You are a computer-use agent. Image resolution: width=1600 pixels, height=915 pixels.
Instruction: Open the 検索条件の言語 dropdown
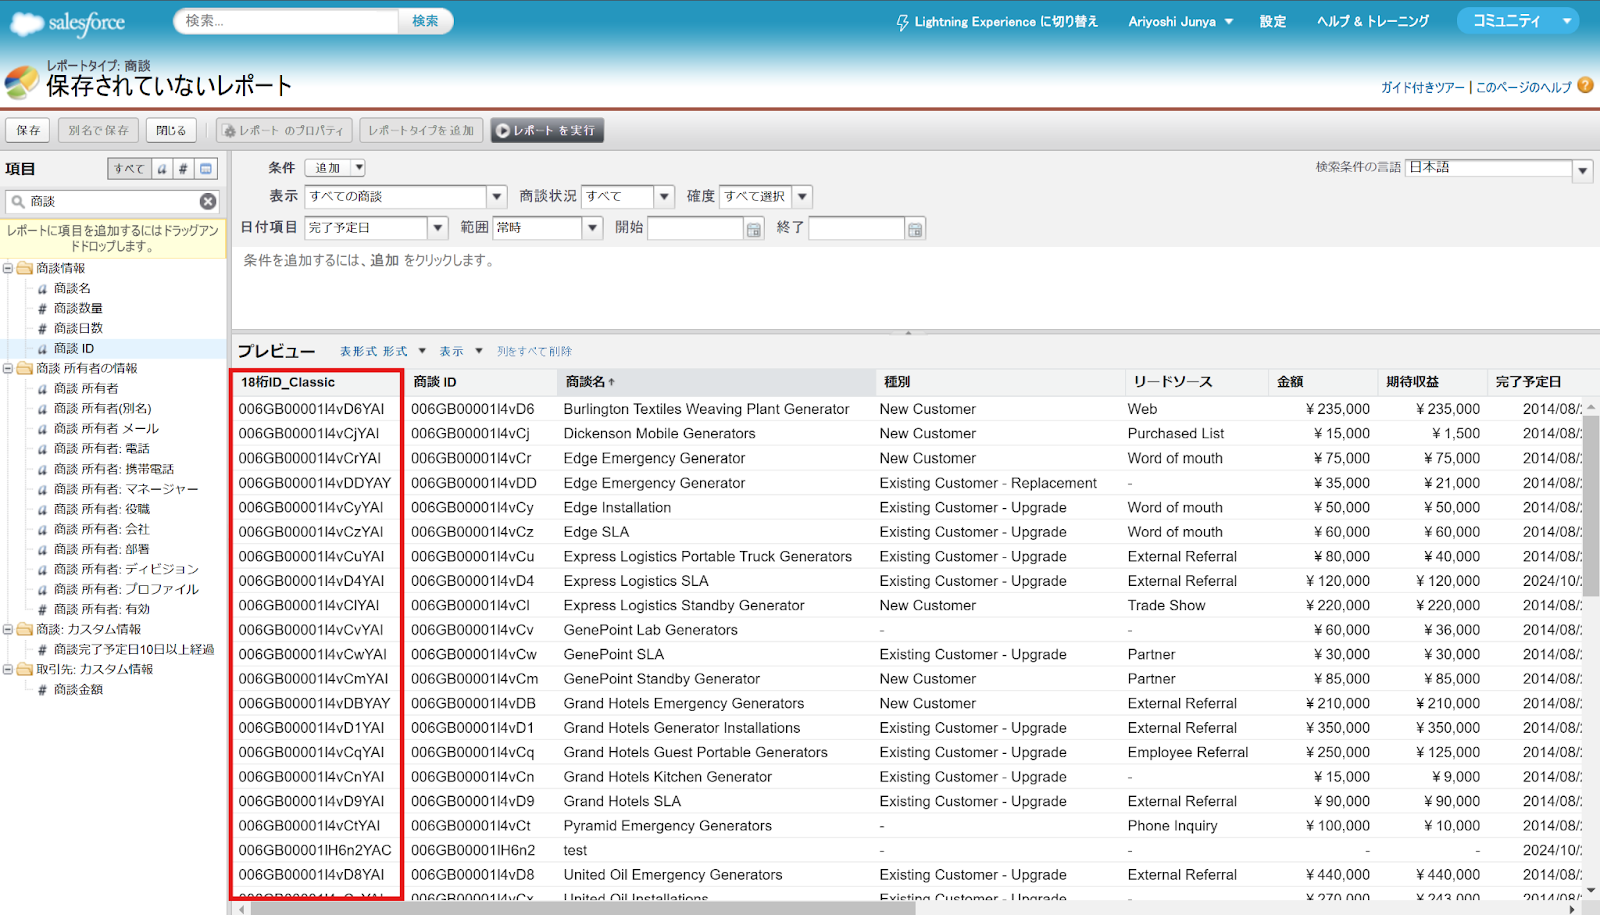point(1582,167)
